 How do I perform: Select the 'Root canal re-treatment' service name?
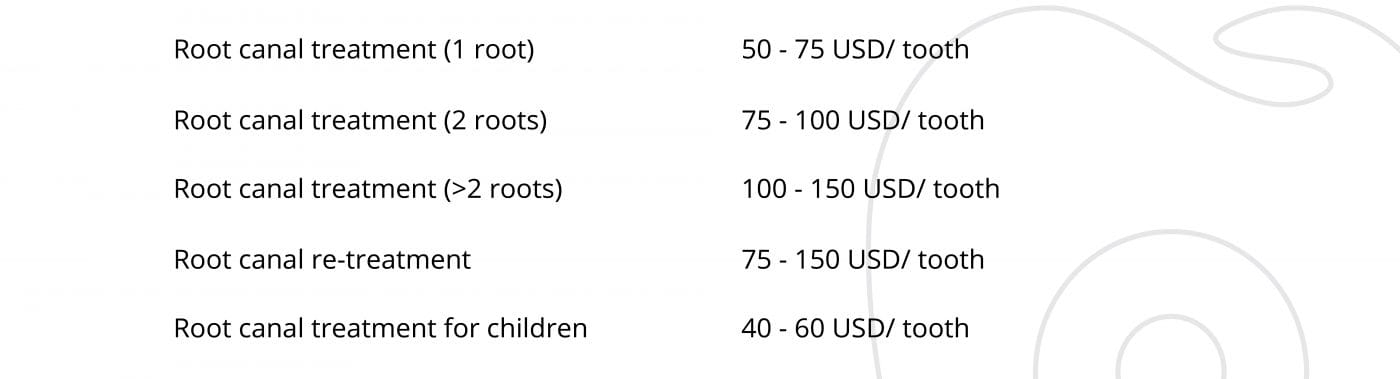pyautogui.click(x=322, y=259)
